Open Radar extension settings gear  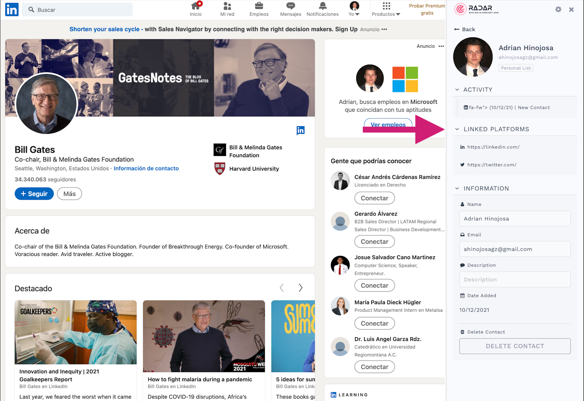tap(558, 9)
